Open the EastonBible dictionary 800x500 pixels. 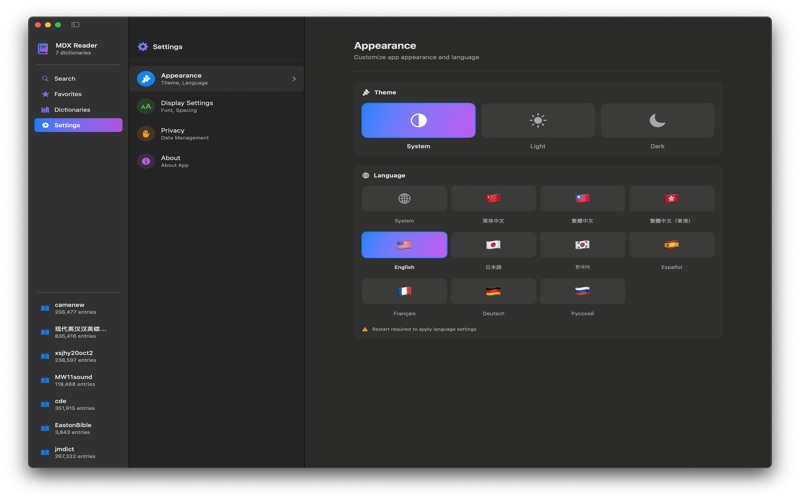coord(78,428)
